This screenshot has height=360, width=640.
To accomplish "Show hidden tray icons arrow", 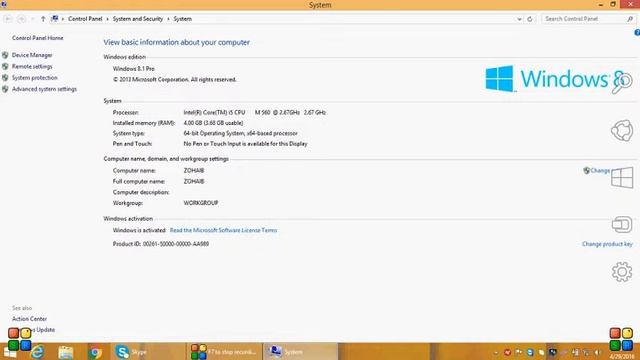I will (496, 352).
